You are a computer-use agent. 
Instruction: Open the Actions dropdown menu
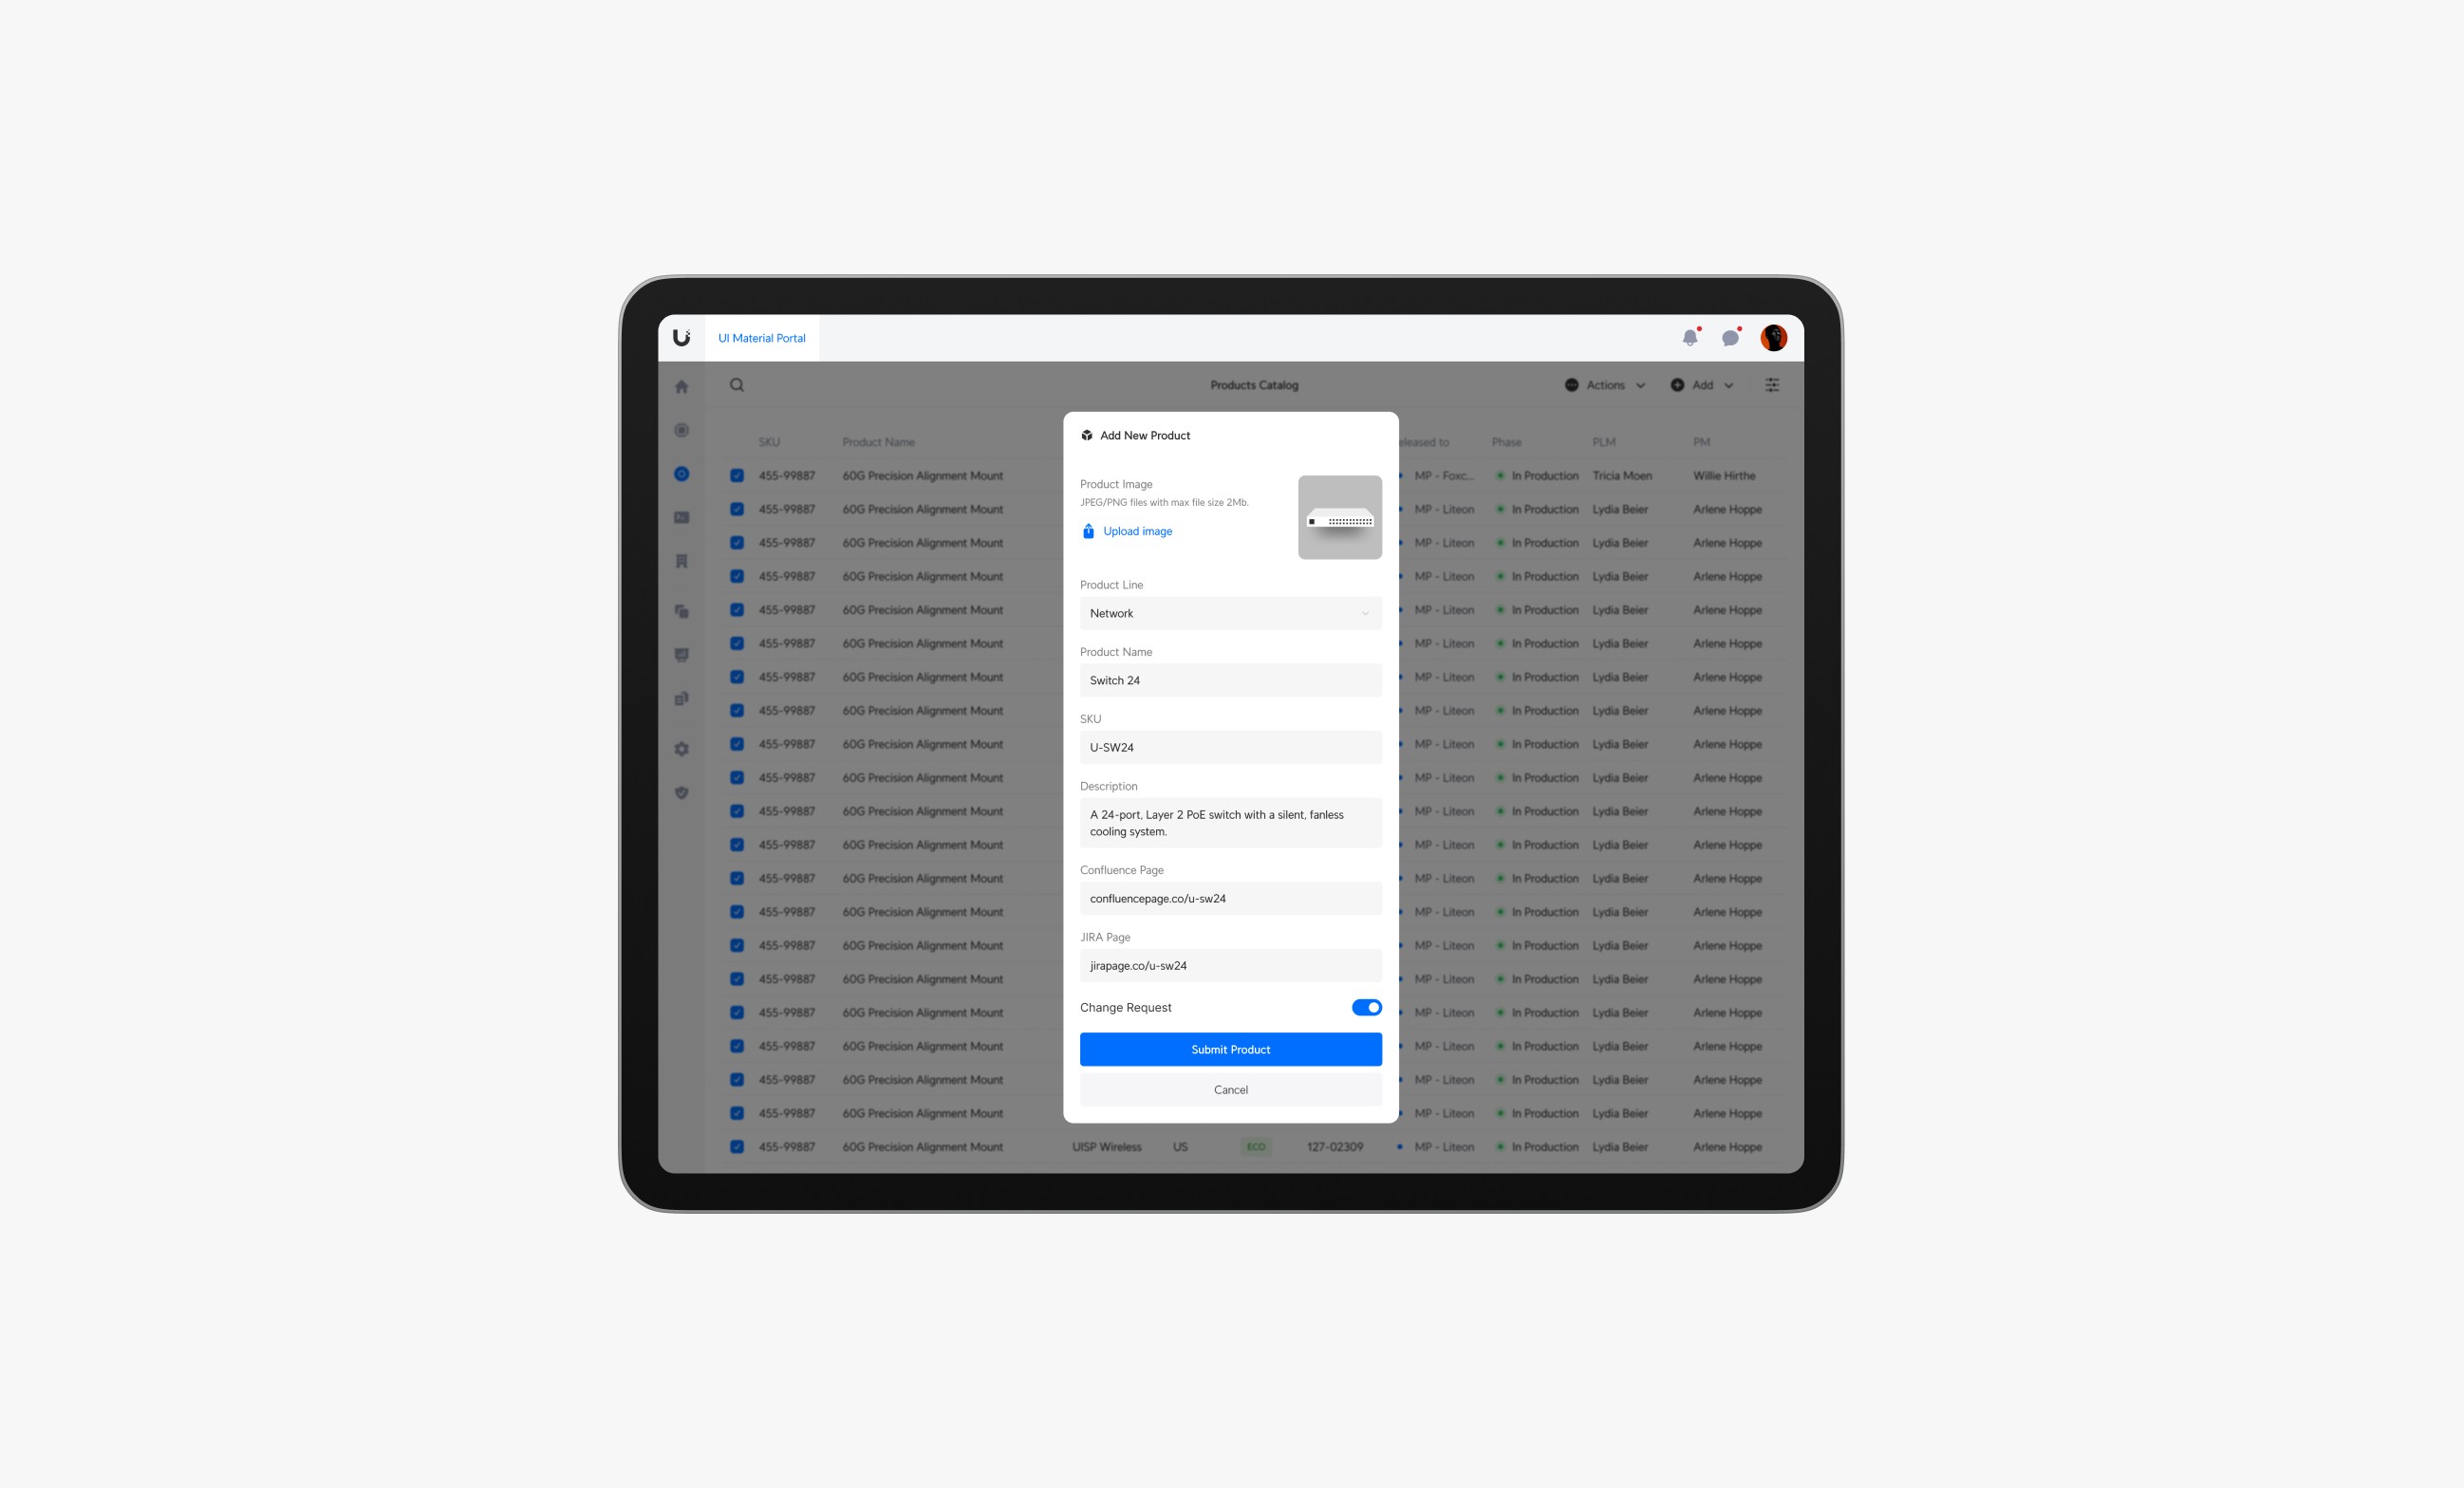click(x=1603, y=383)
